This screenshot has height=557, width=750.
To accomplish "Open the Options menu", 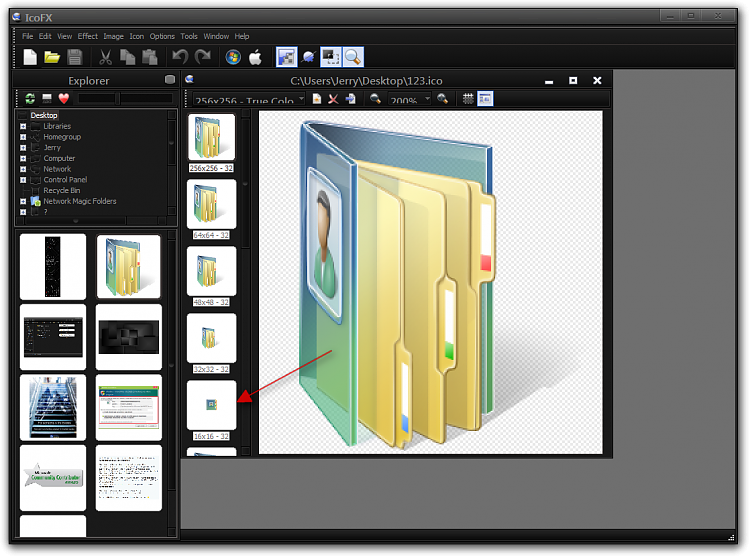I will [x=162, y=36].
